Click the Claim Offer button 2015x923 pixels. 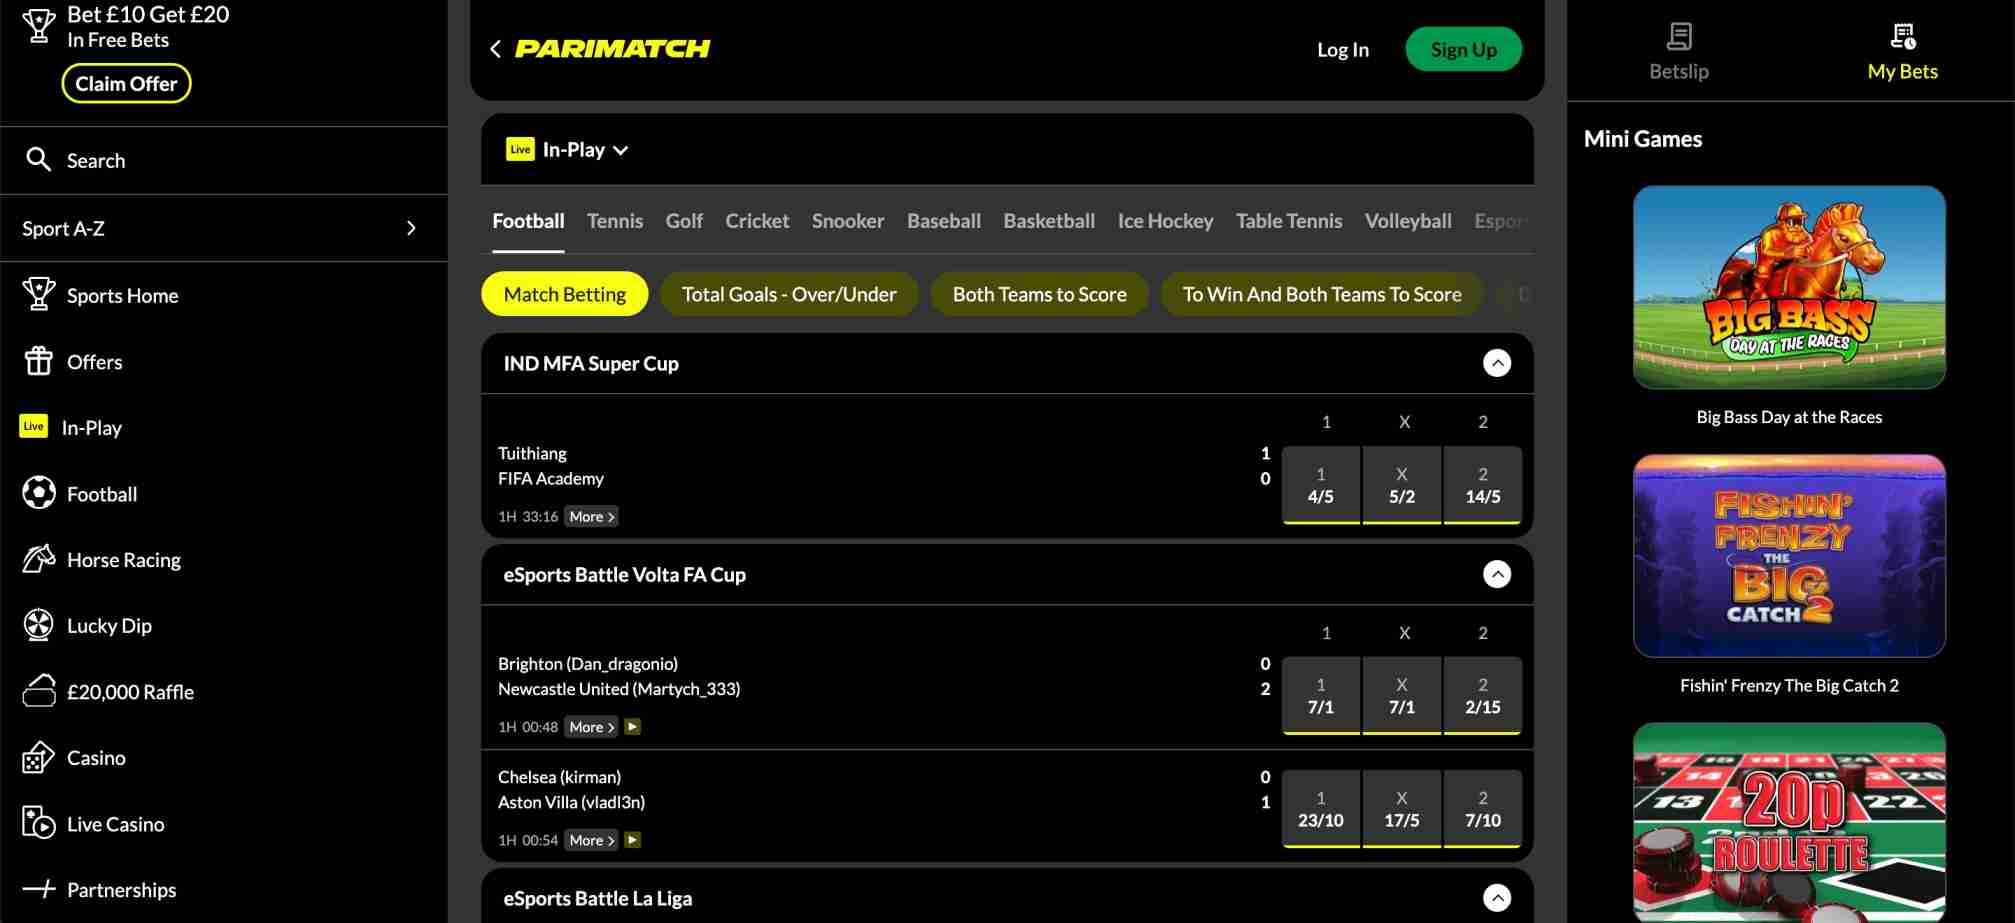point(126,84)
